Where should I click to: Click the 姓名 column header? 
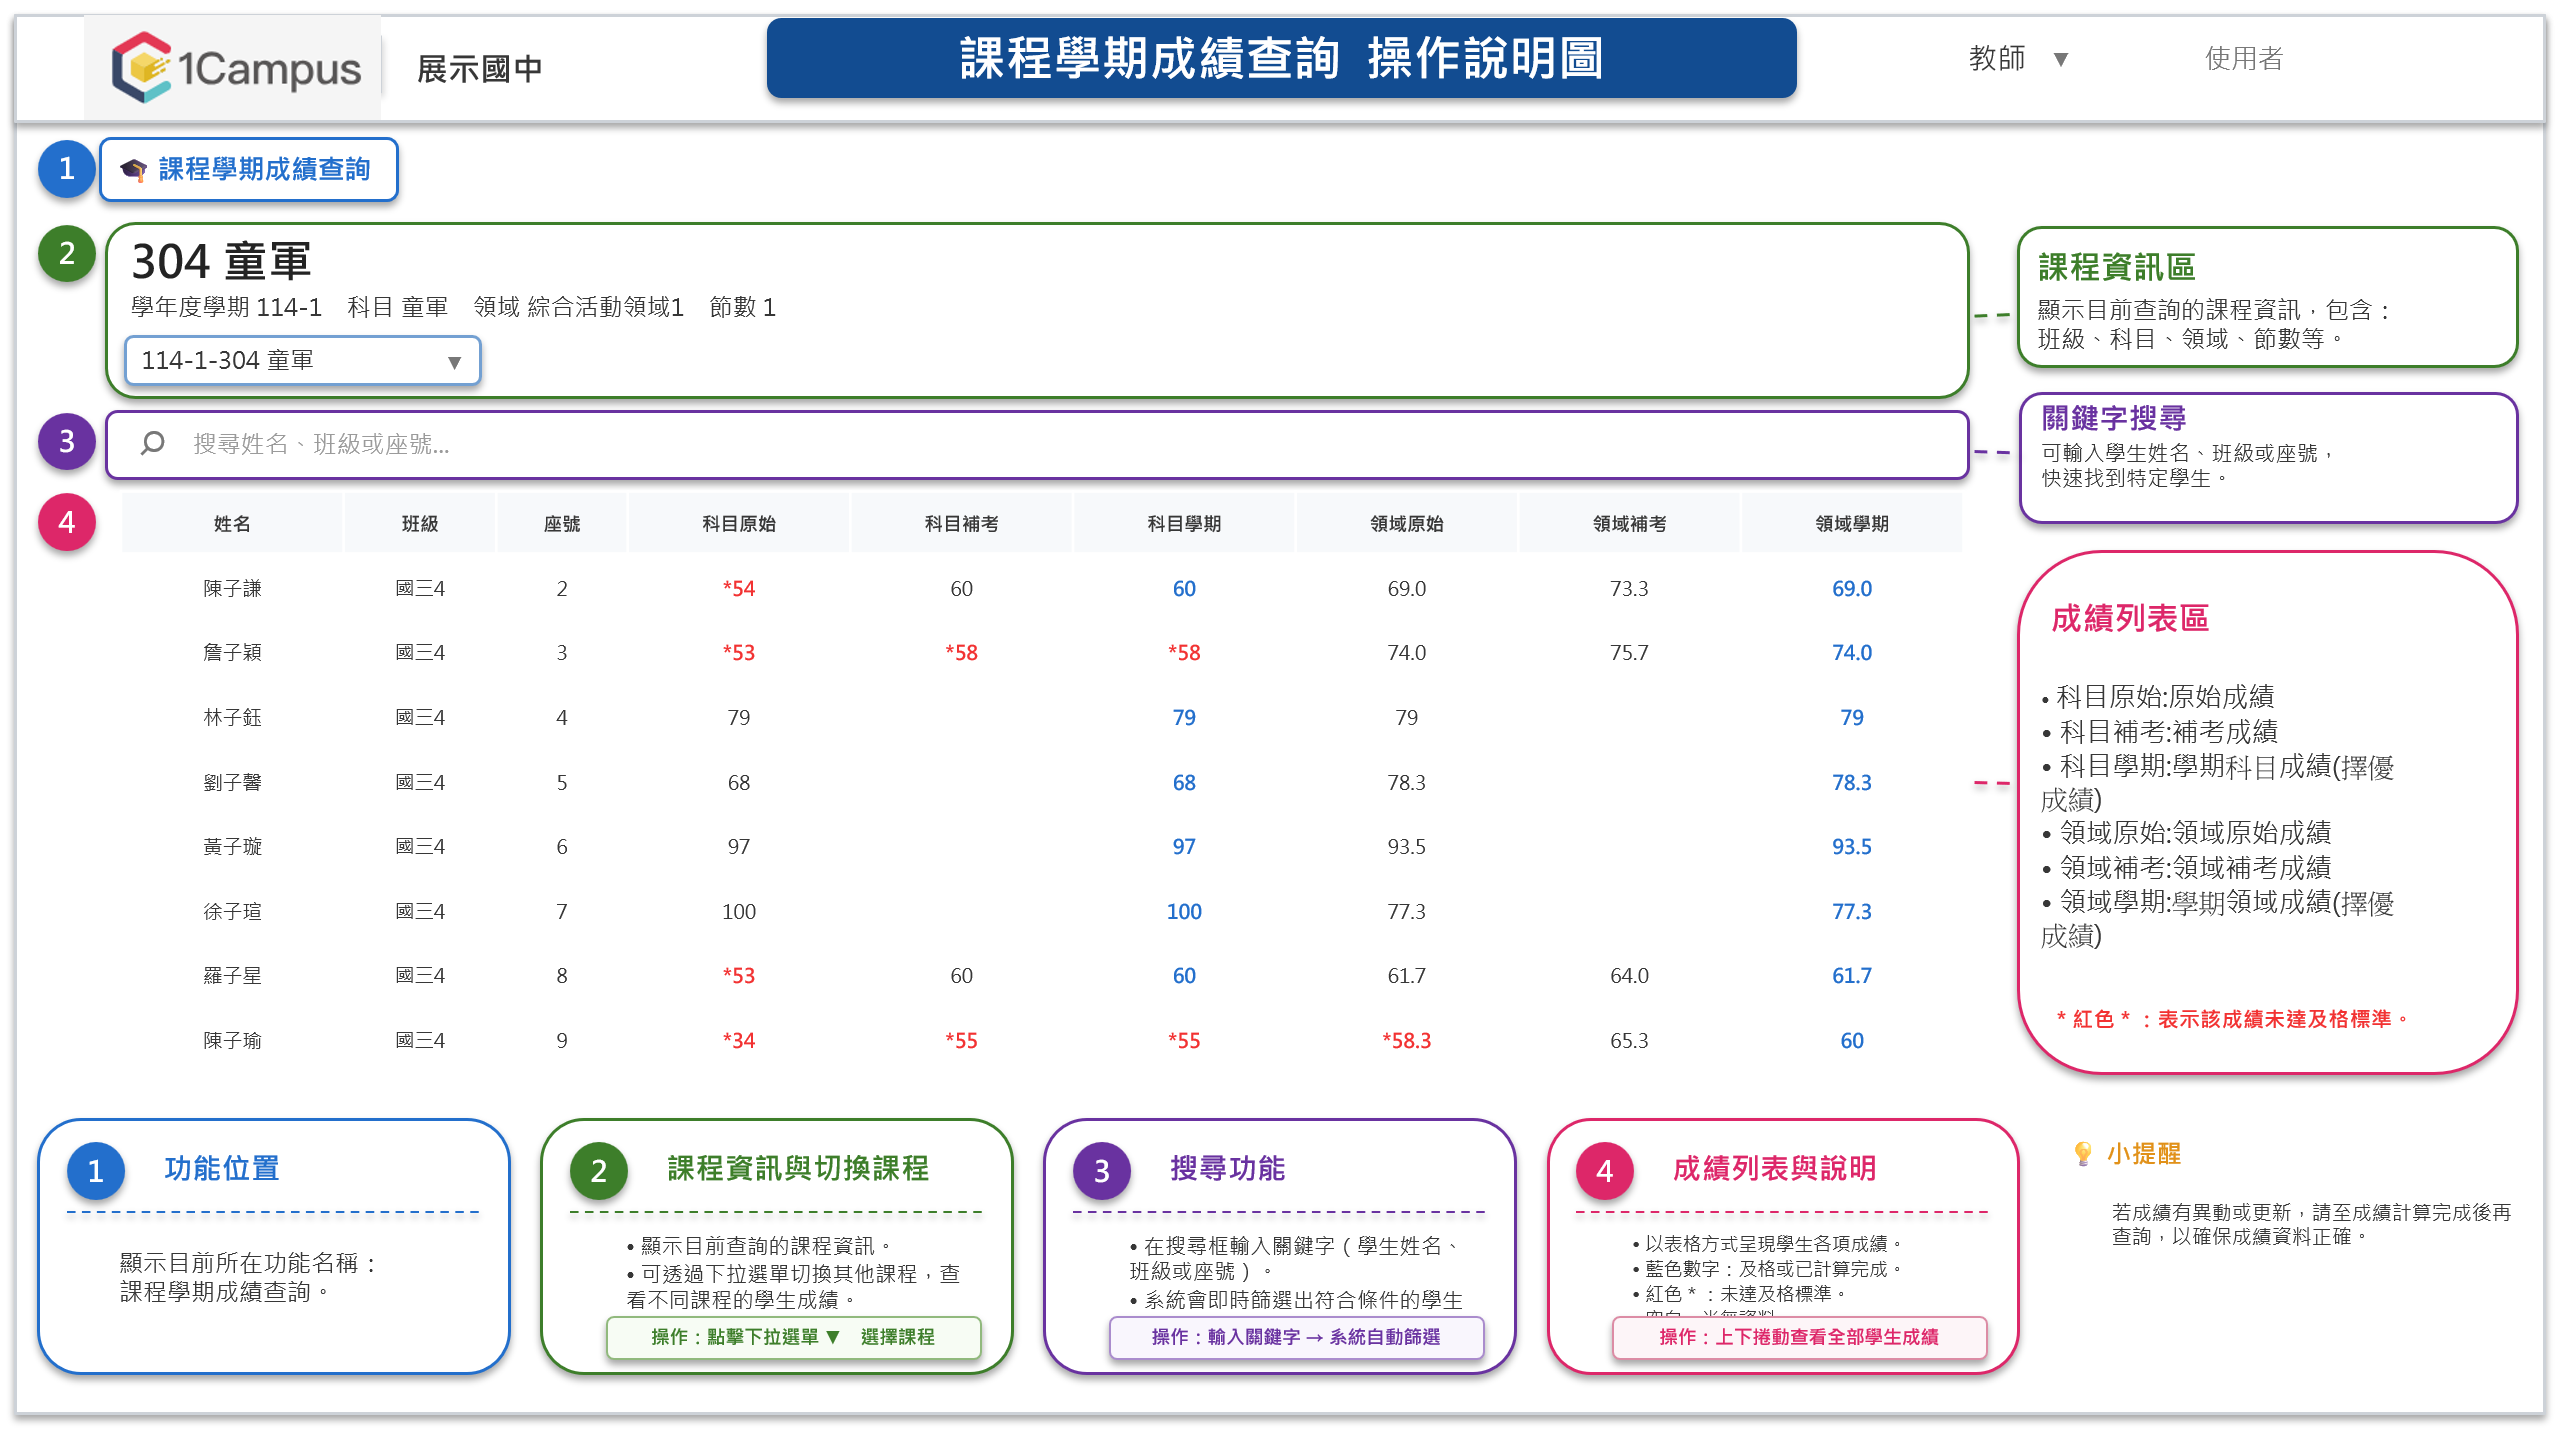coord(232,523)
